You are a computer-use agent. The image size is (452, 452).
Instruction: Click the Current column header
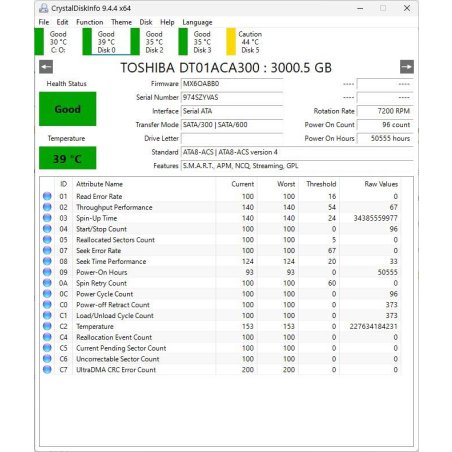click(x=243, y=184)
